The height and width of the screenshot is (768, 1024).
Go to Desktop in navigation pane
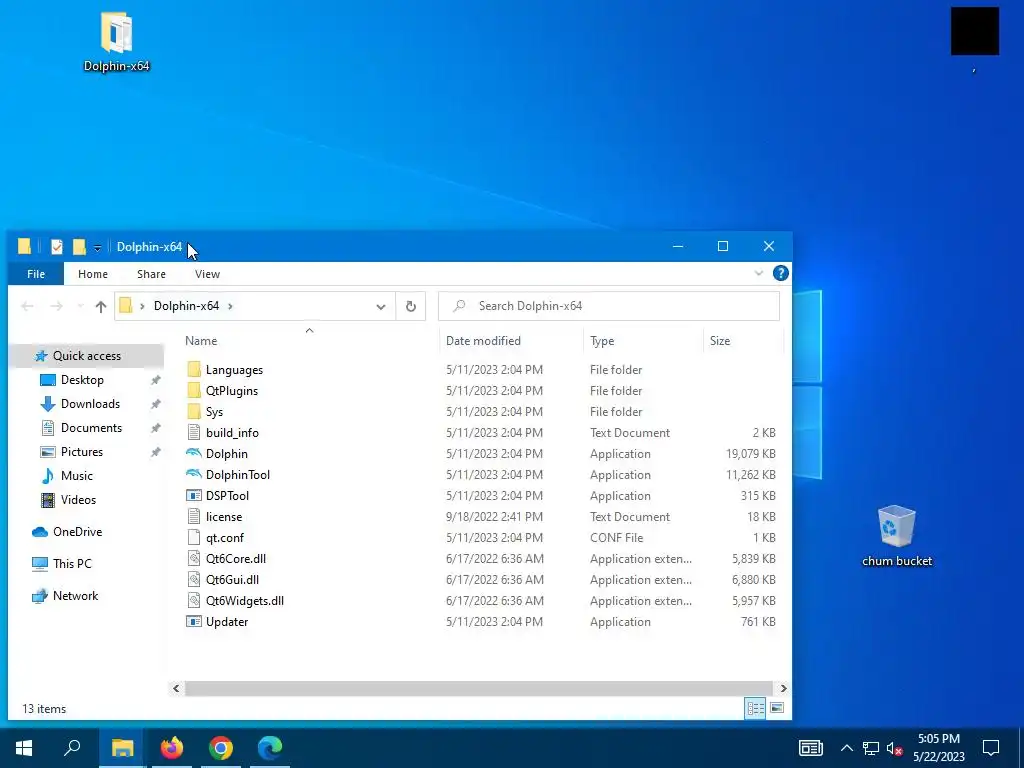82,380
